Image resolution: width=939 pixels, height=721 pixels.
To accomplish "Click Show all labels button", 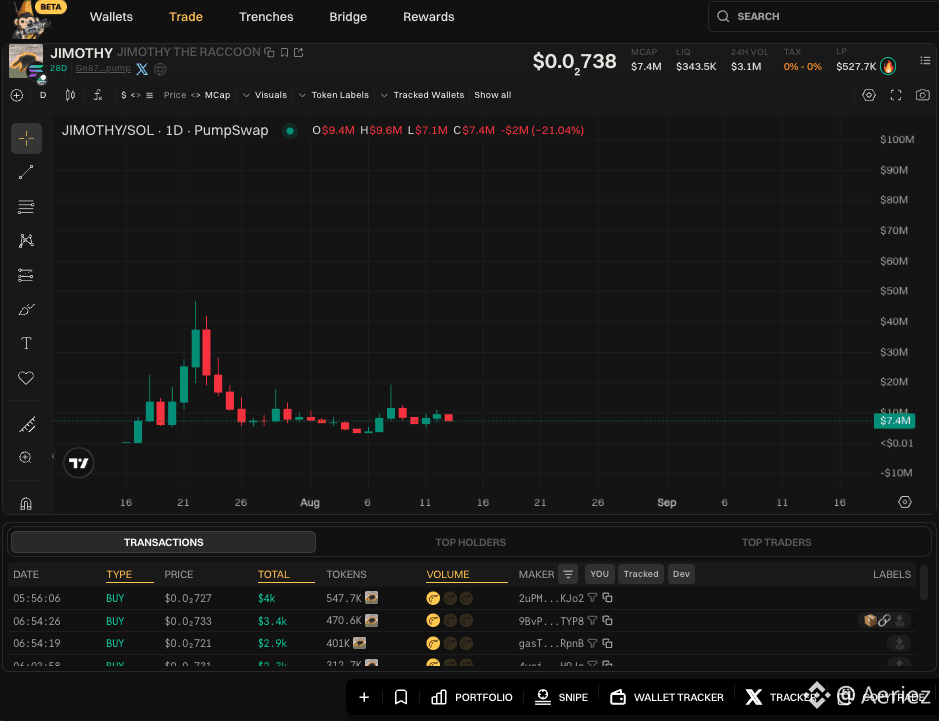I will click(493, 95).
